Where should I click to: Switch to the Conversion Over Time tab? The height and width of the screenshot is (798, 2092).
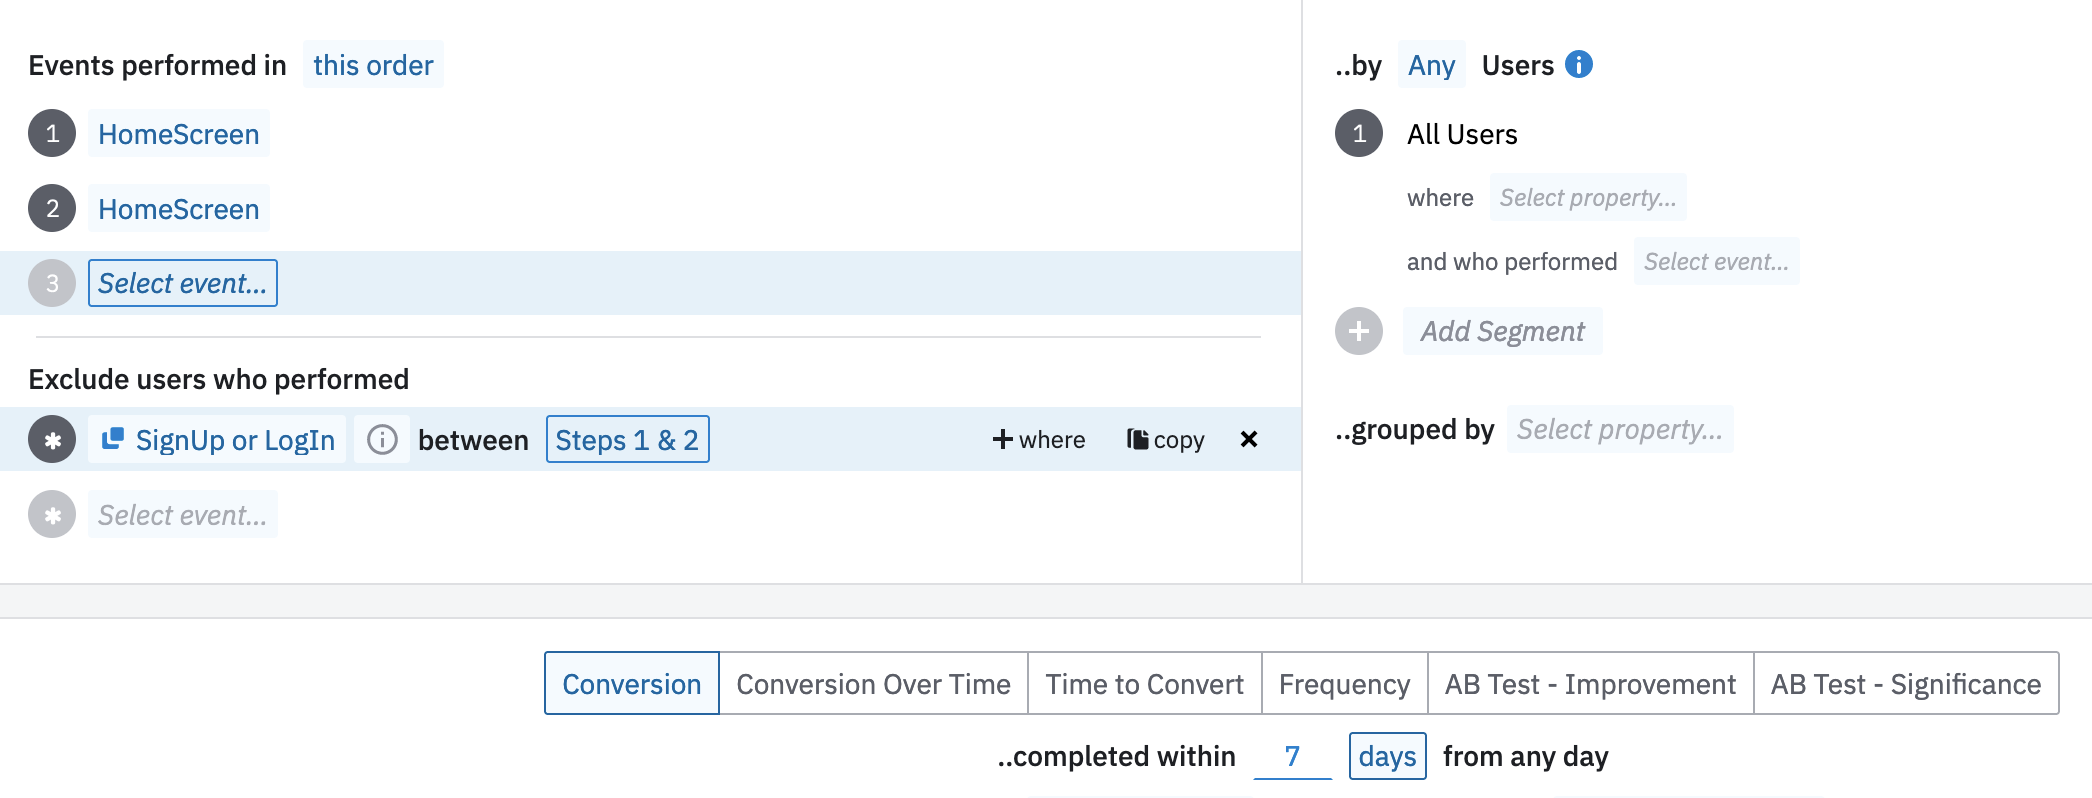(873, 684)
